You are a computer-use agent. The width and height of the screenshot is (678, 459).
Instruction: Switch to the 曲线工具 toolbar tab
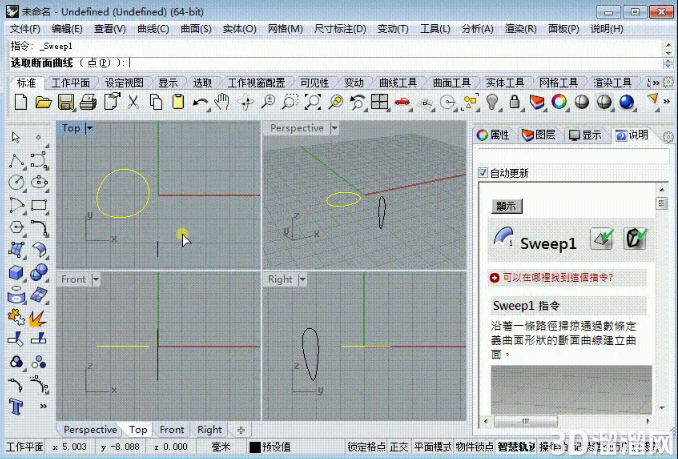coord(398,82)
